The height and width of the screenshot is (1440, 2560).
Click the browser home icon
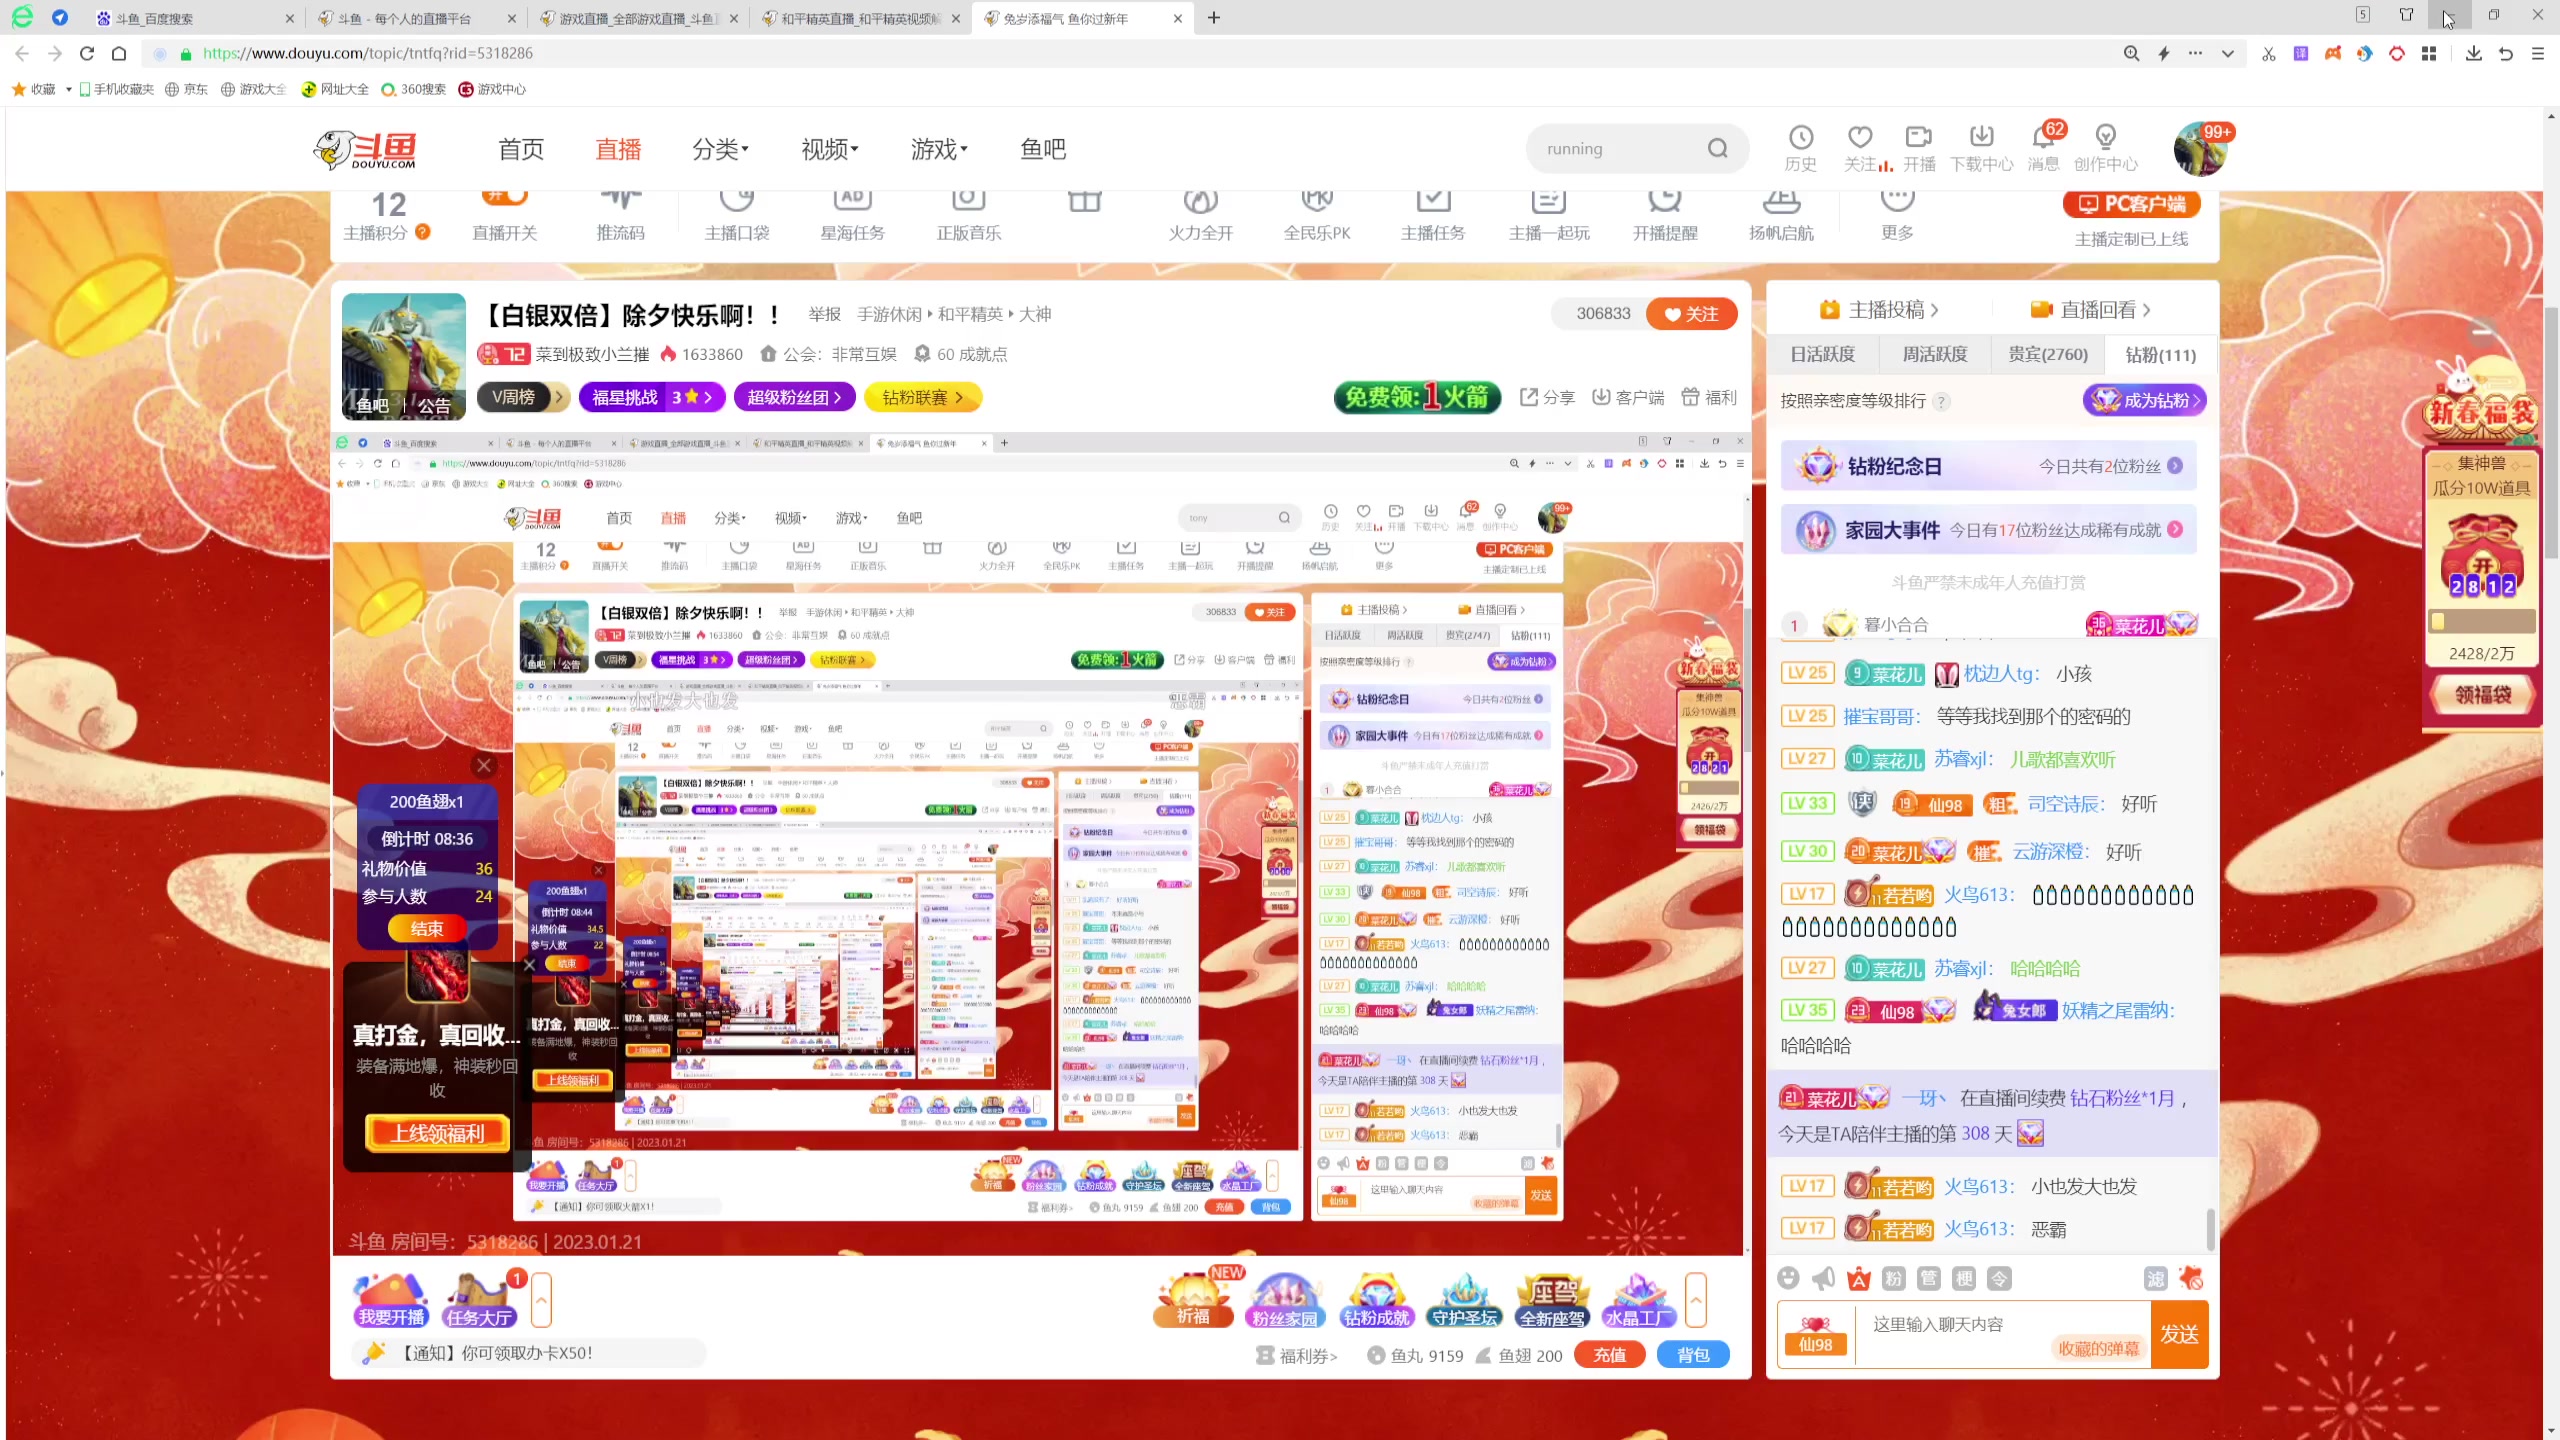click(x=119, y=53)
